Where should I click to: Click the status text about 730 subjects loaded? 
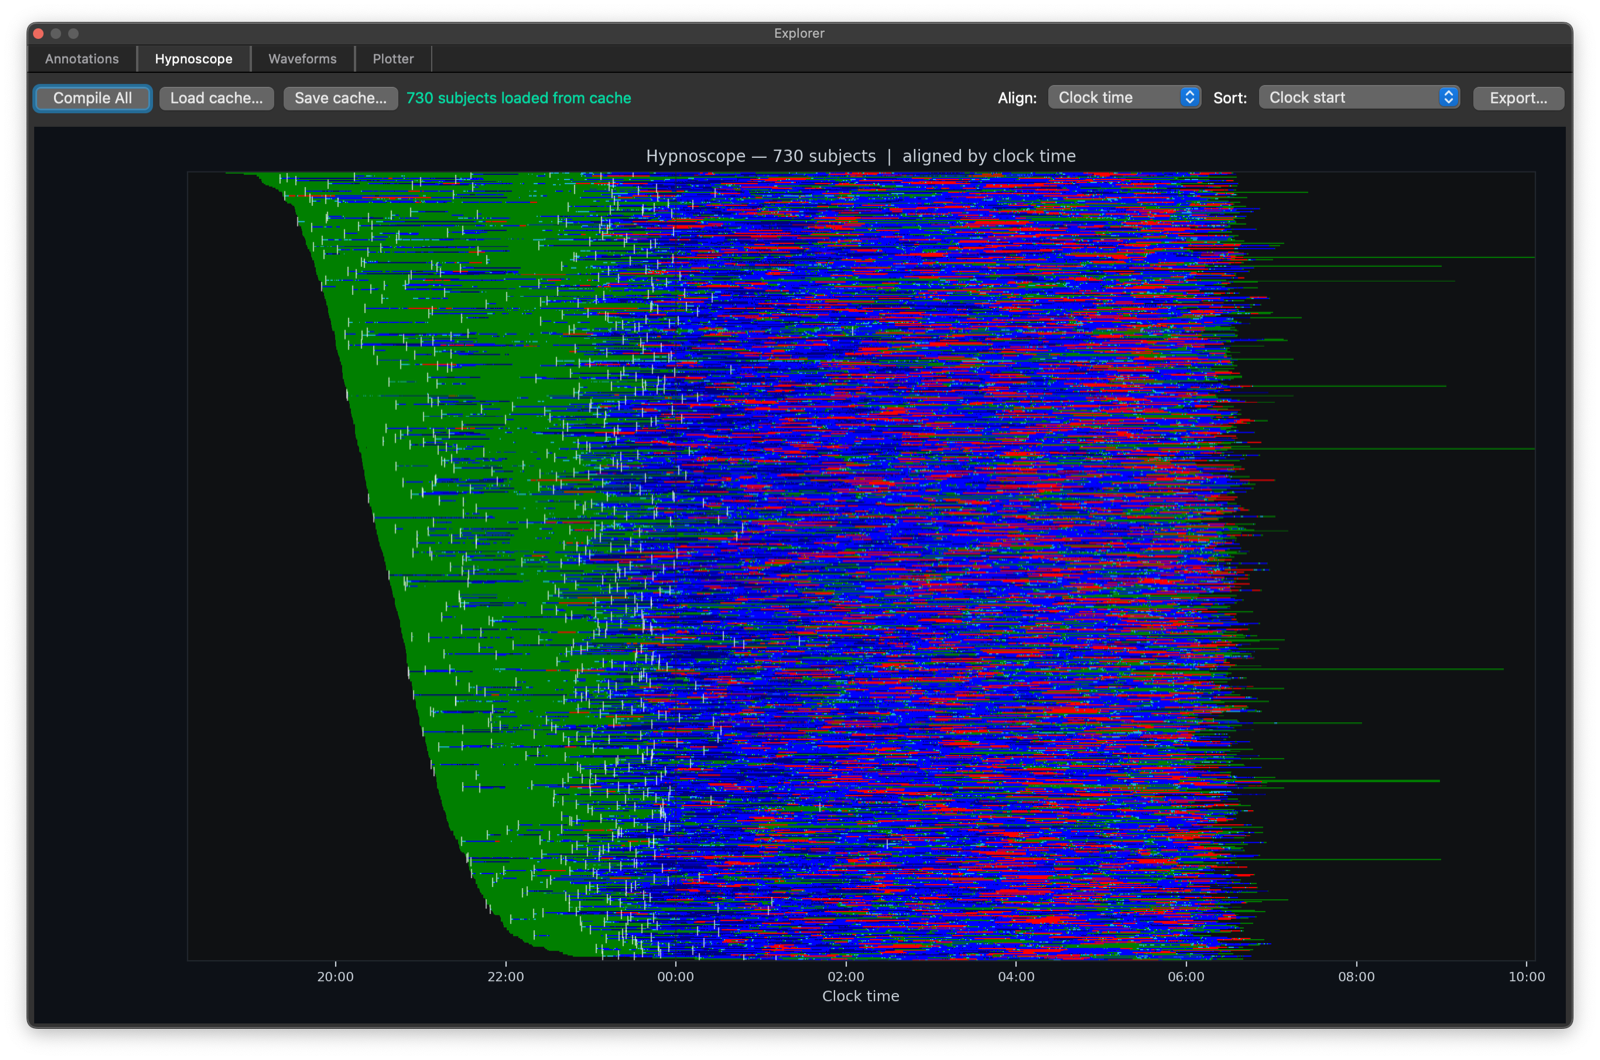coord(518,98)
